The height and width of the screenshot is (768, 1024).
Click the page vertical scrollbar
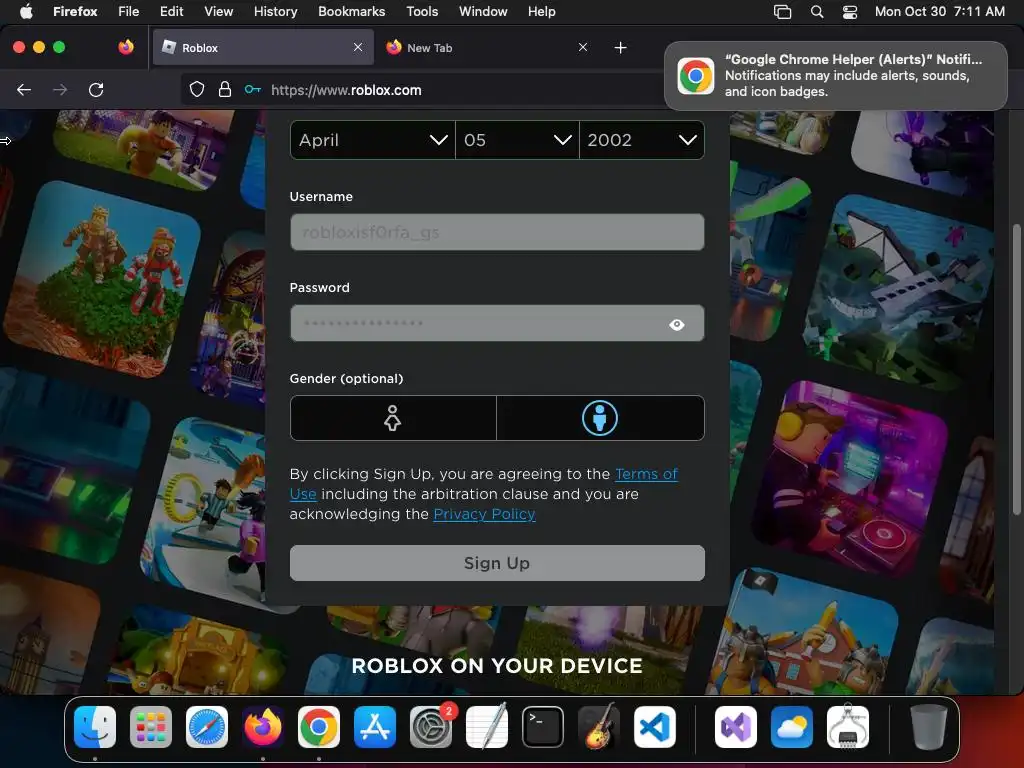coord(1016,369)
